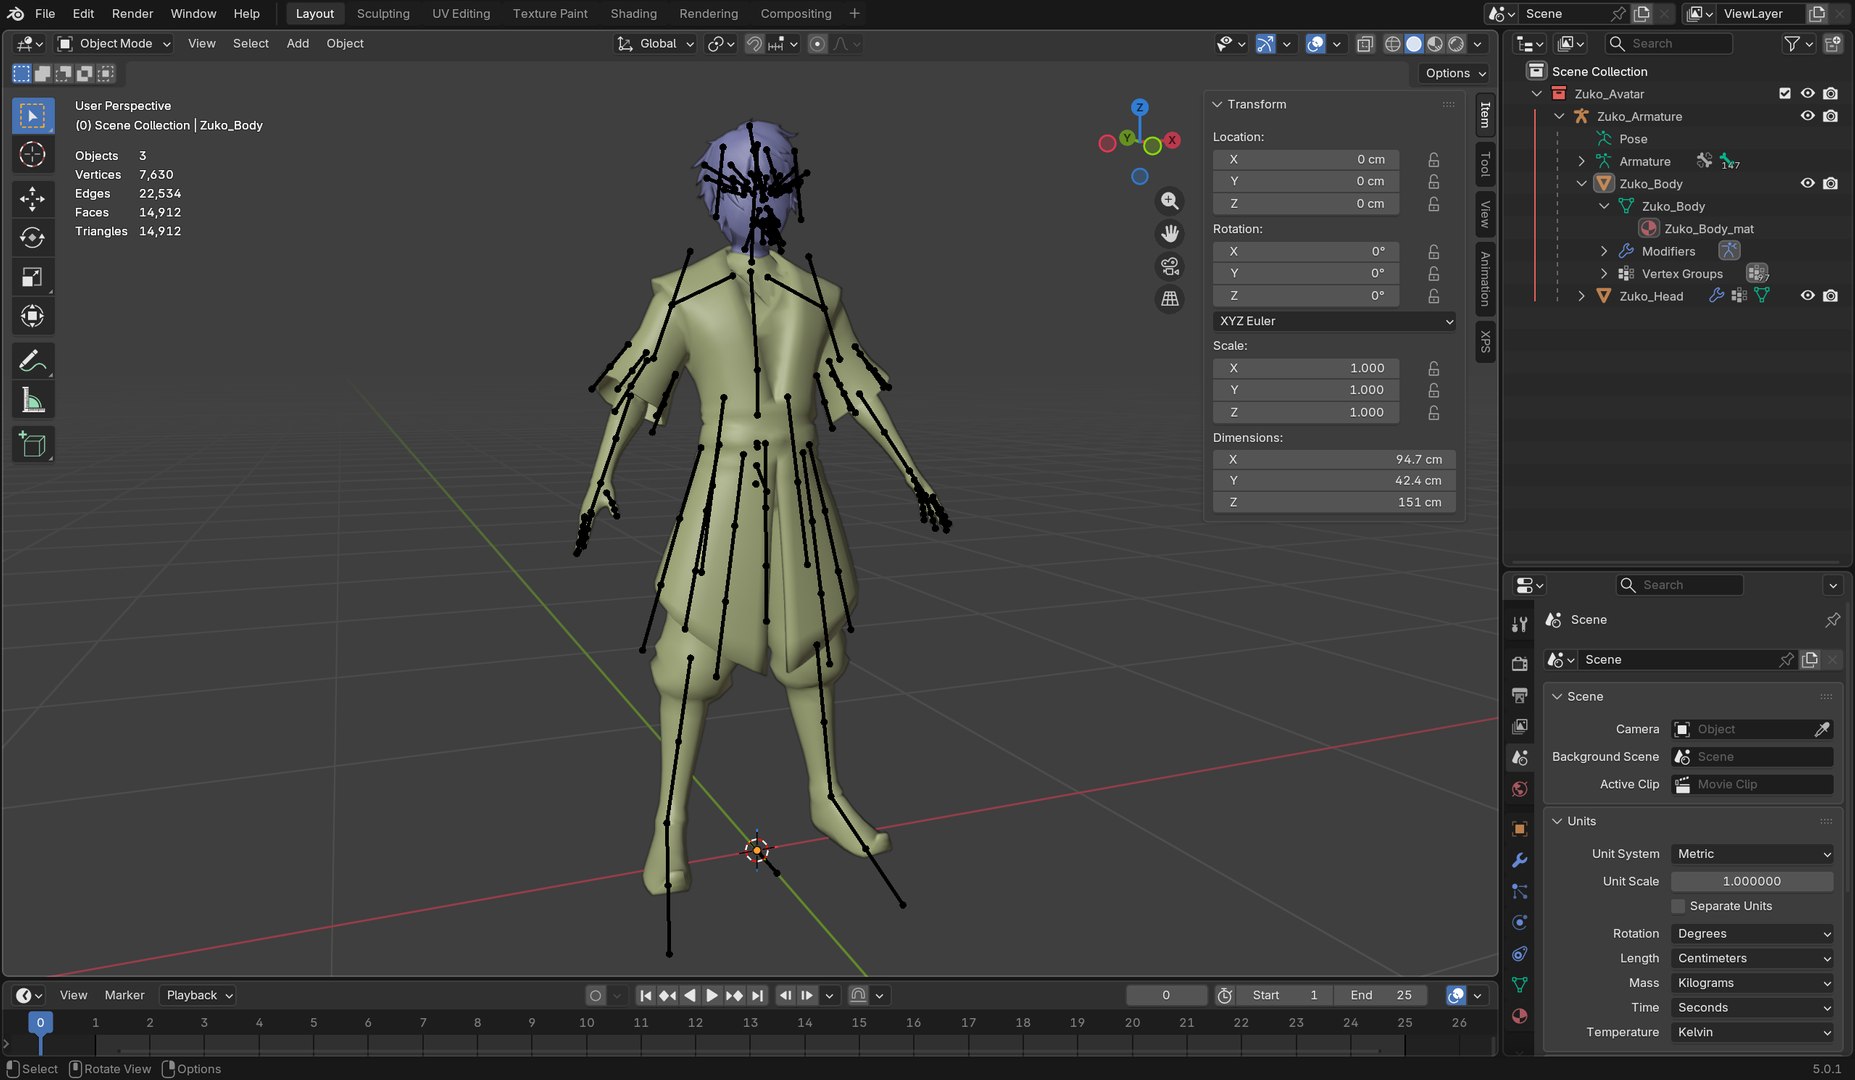Open the Length Centimeters dropdown
This screenshot has height=1080, width=1855.
point(1752,958)
